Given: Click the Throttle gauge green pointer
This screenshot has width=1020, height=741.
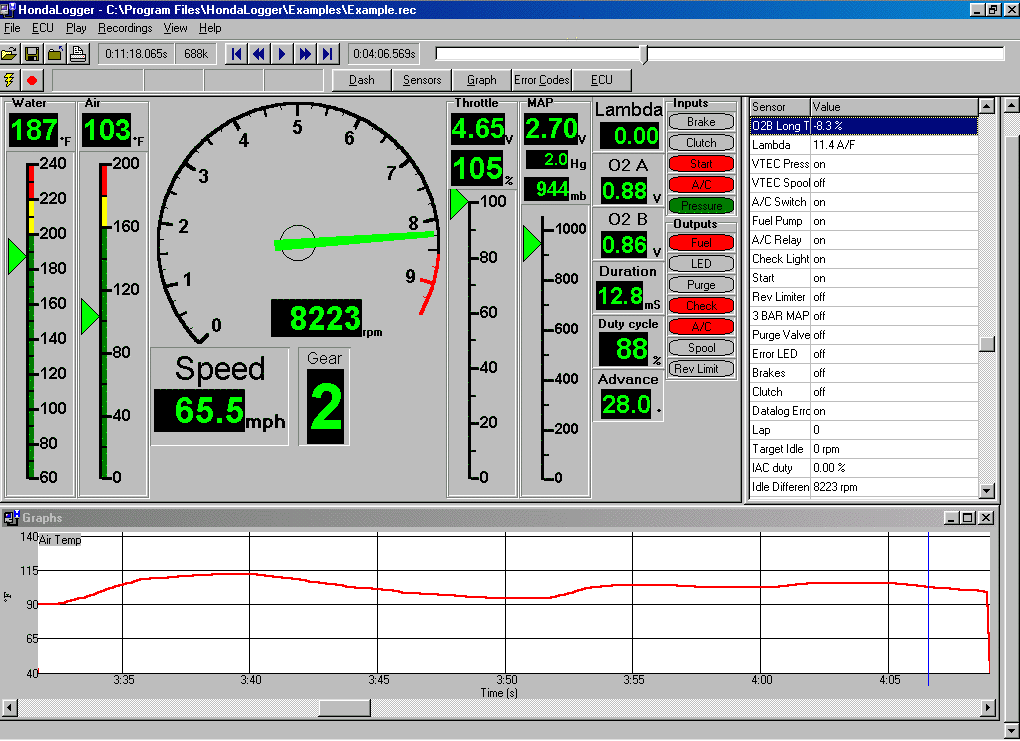Looking at the screenshot, I should coord(459,204).
